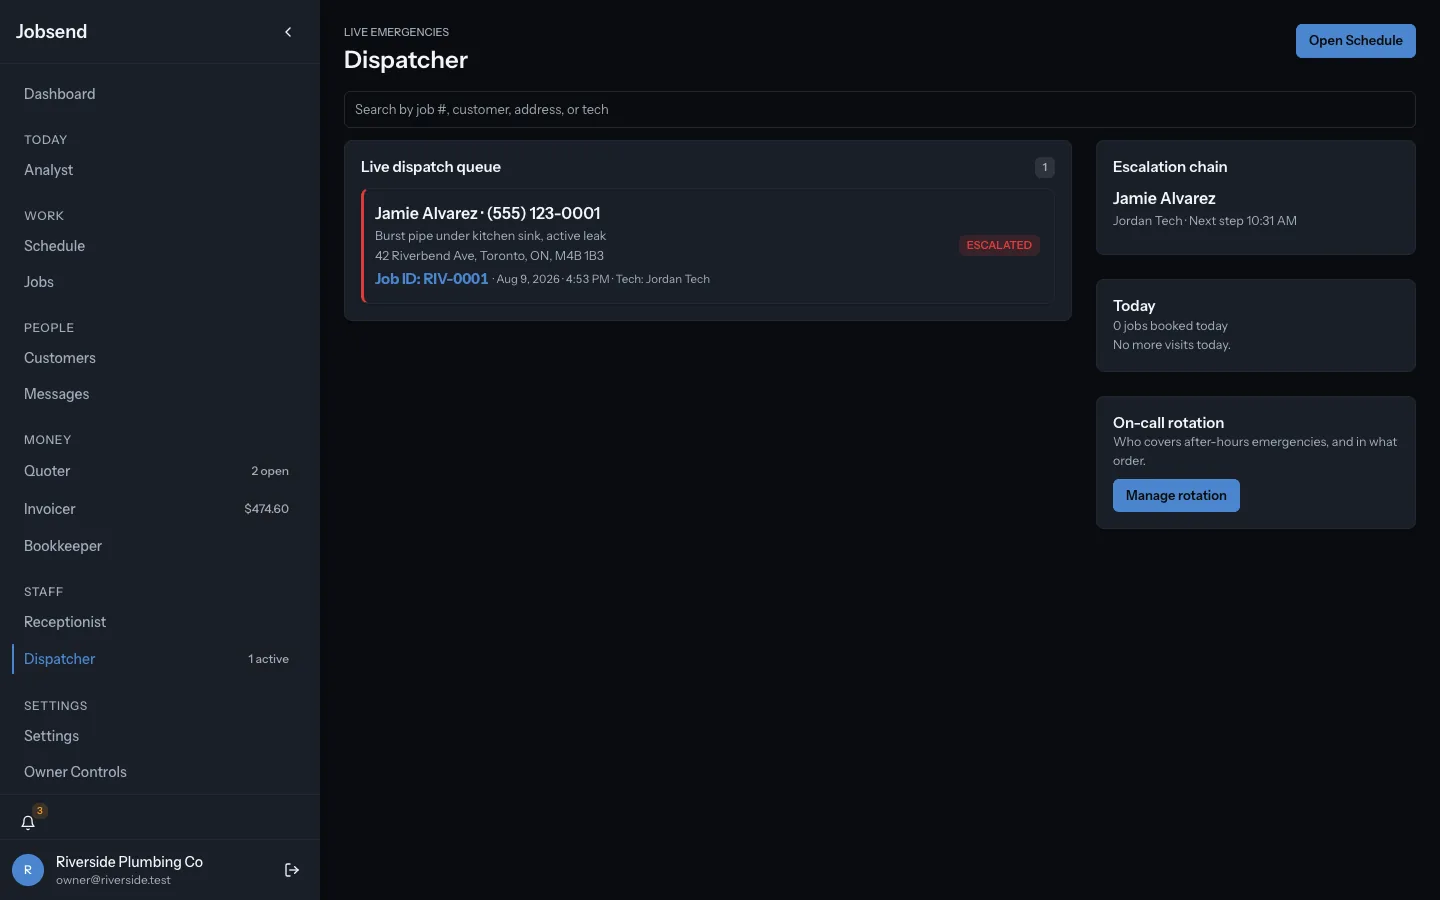Image resolution: width=1440 pixels, height=900 pixels.
Task: Click the live dispatch queue count badge
Action: pyautogui.click(x=1044, y=167)
